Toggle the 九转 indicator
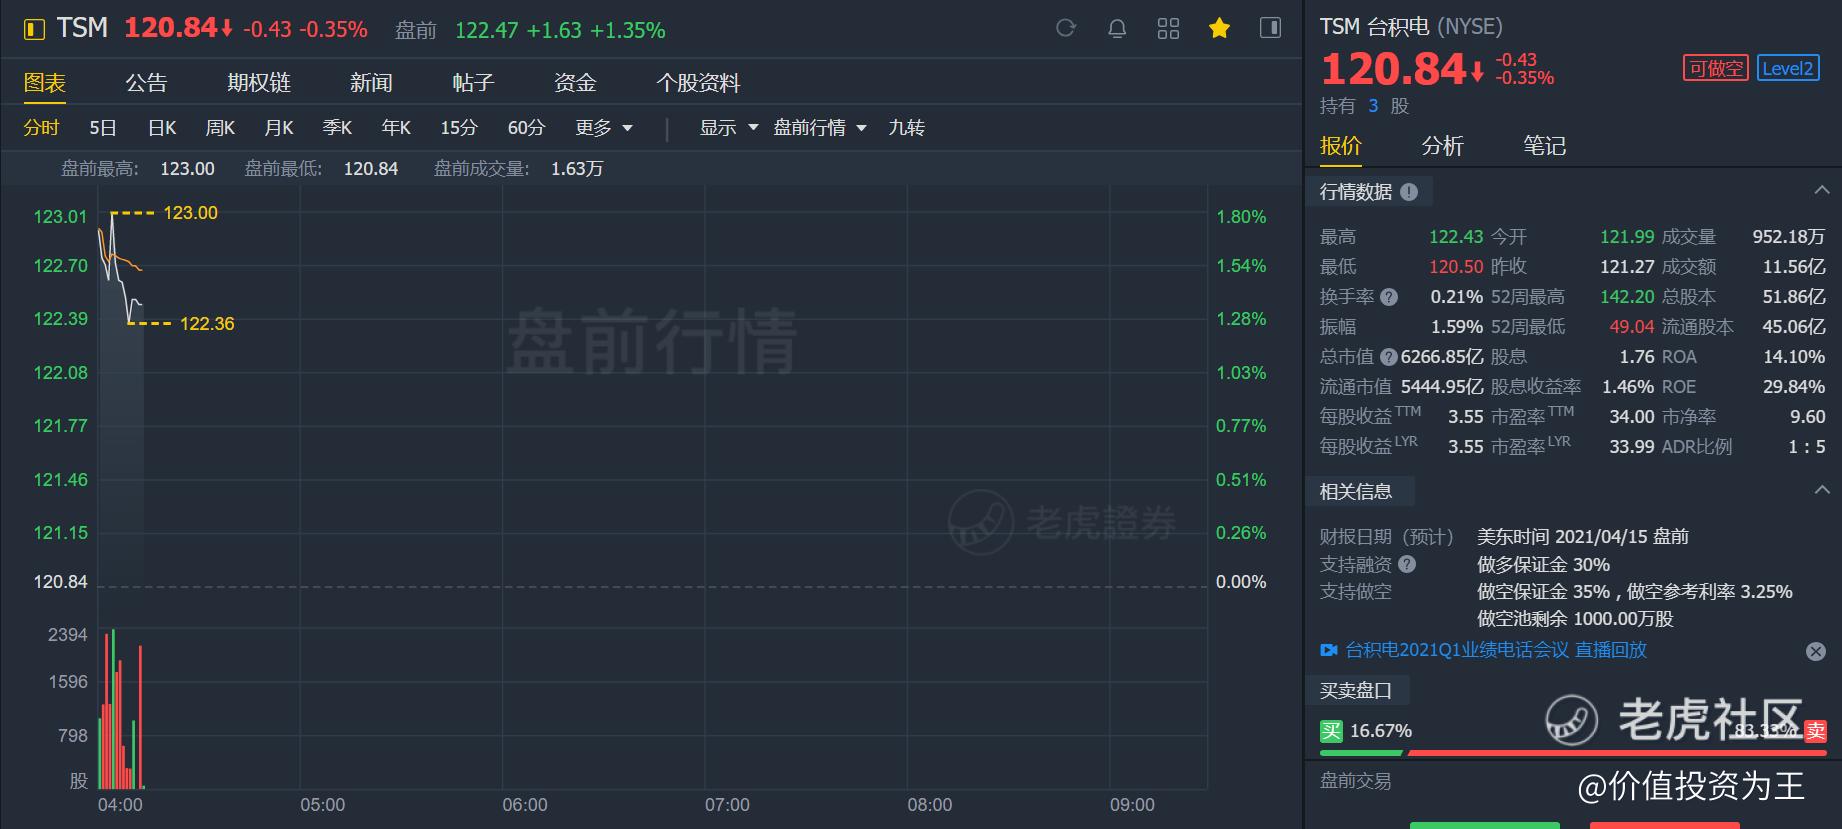The image size is (1842, 829). click(x=906, y=128)
